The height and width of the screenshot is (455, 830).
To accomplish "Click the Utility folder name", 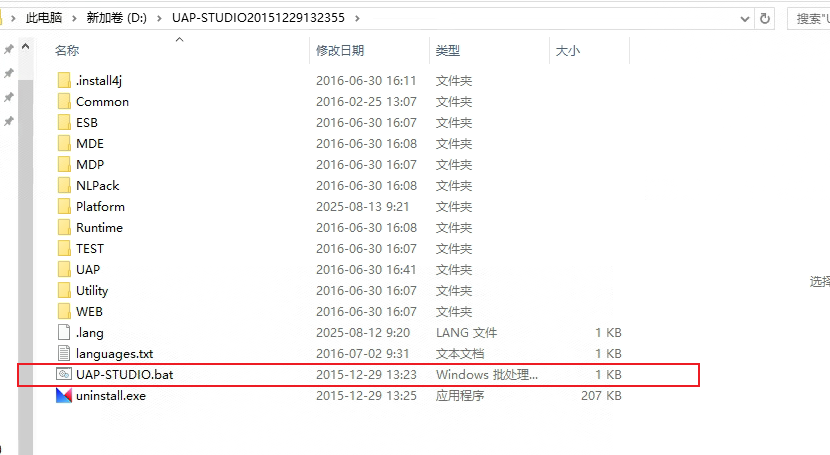I will pyautogui.click(x=92, y=290).
